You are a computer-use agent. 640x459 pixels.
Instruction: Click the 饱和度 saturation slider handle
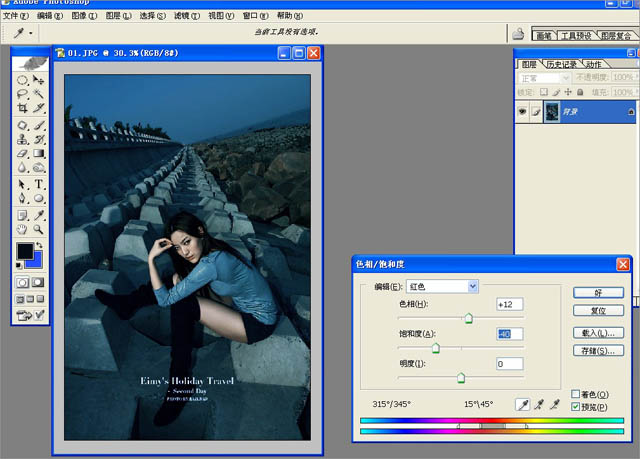[x=435, y=348]
